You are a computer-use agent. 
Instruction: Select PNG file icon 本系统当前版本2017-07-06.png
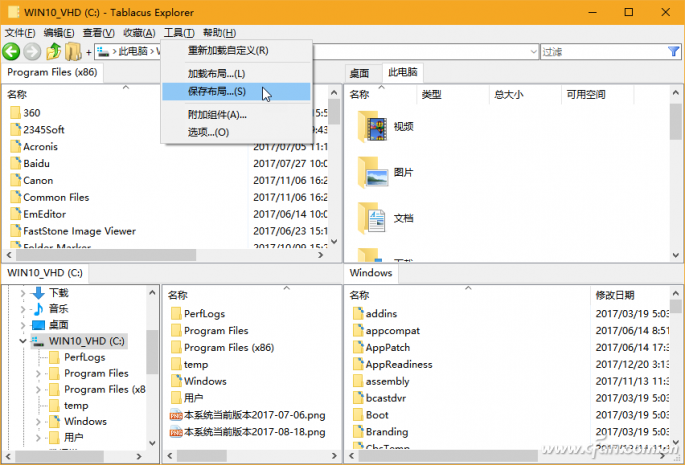176,415
